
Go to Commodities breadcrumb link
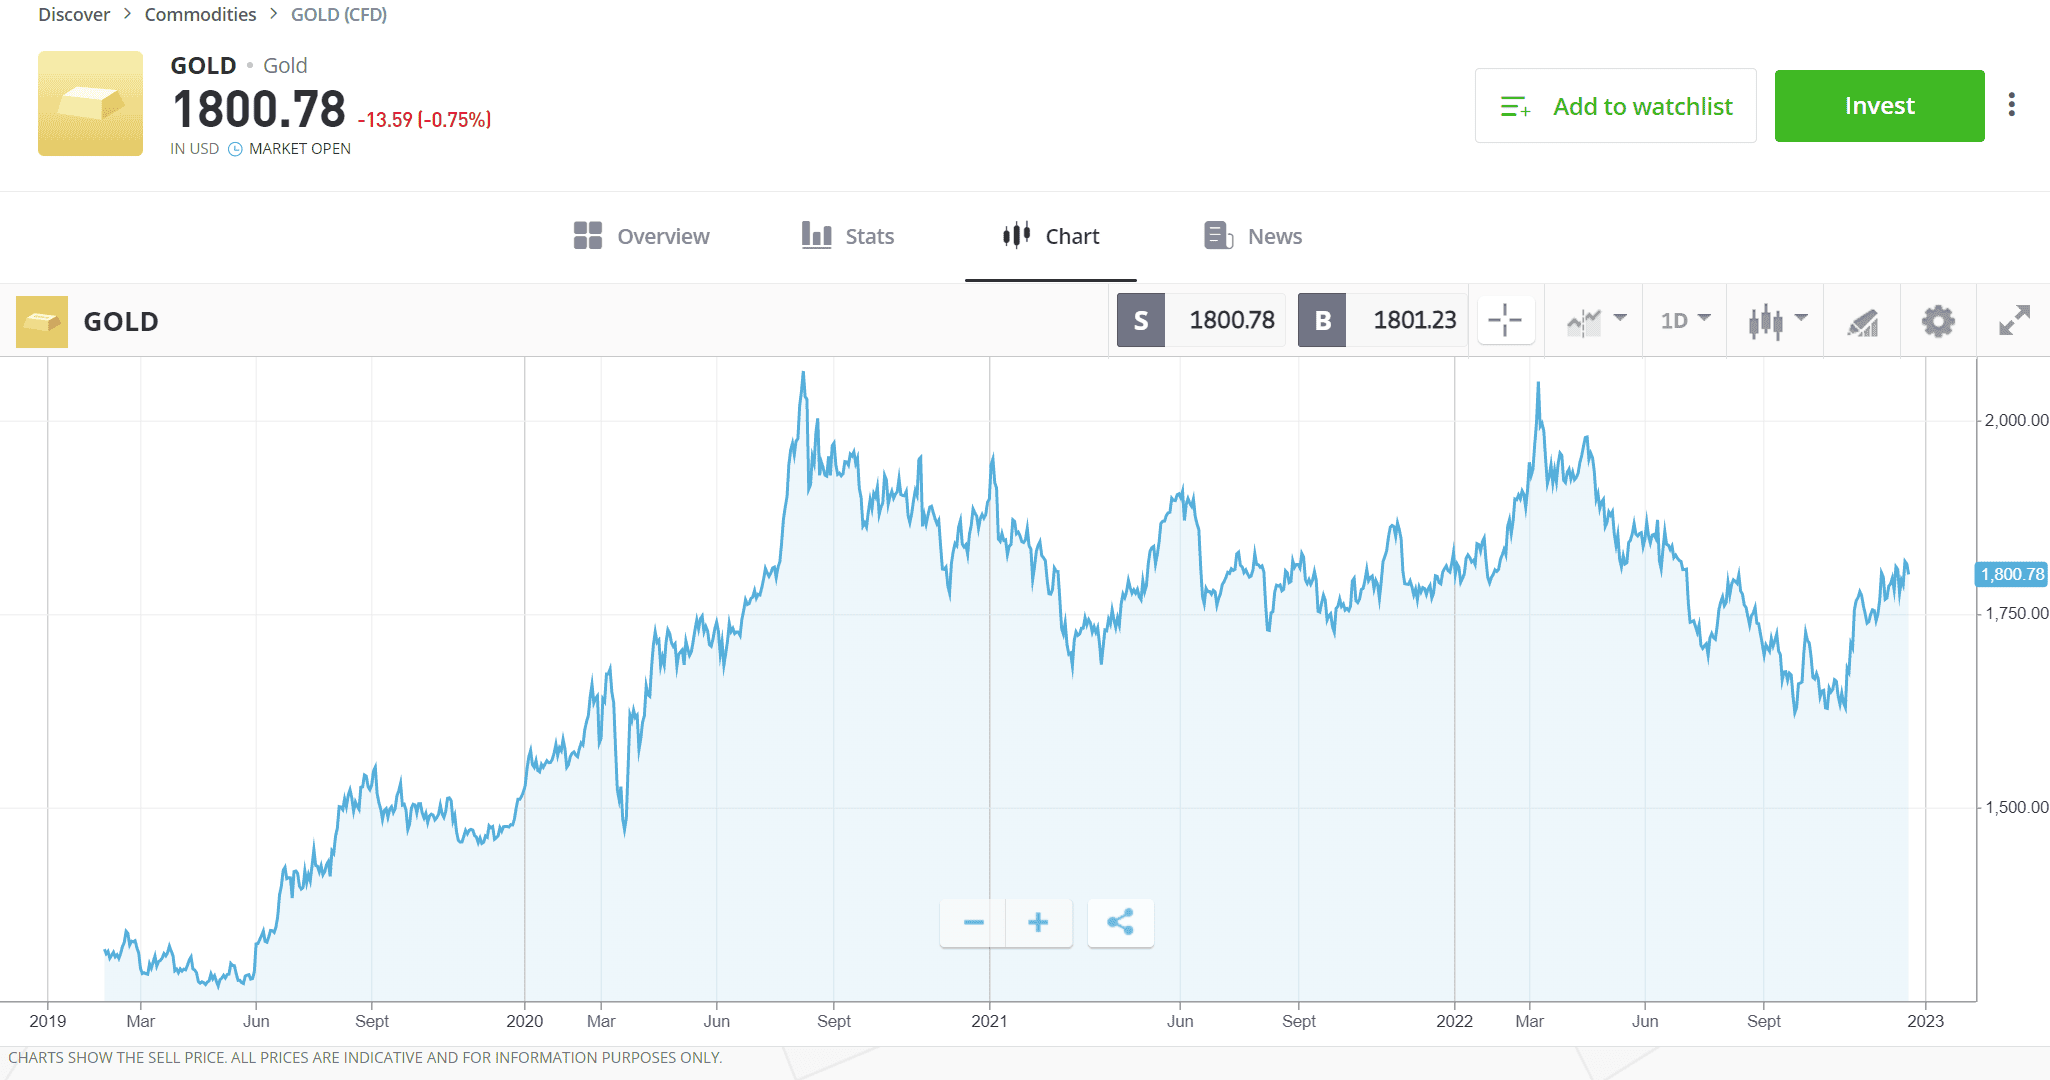pos(200,14)
